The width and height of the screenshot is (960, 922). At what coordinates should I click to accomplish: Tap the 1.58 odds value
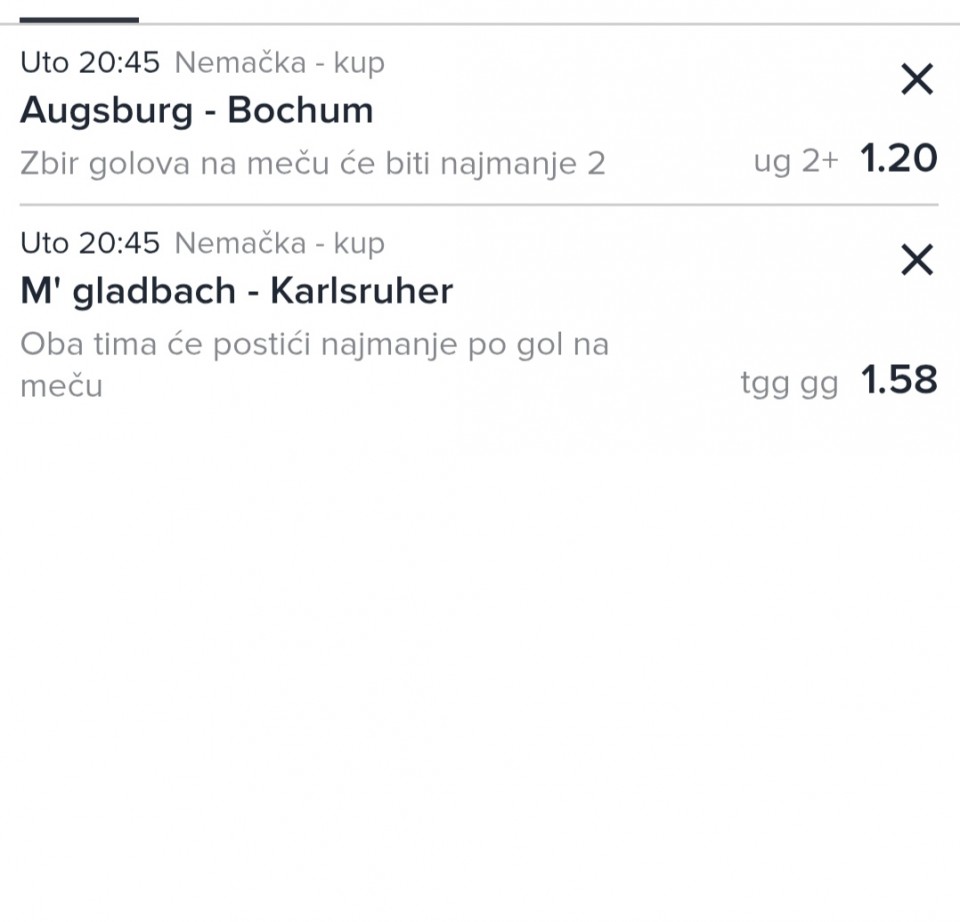[x=899, y=380]
